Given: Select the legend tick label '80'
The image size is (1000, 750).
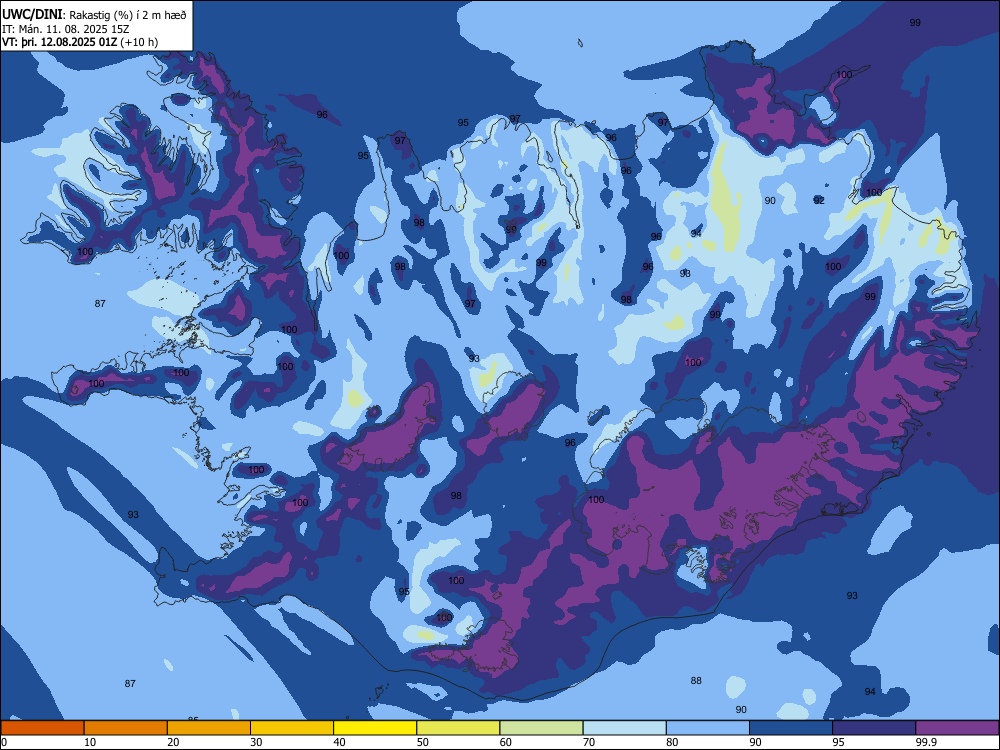Looking at the screenshot, I should [672, 742].
